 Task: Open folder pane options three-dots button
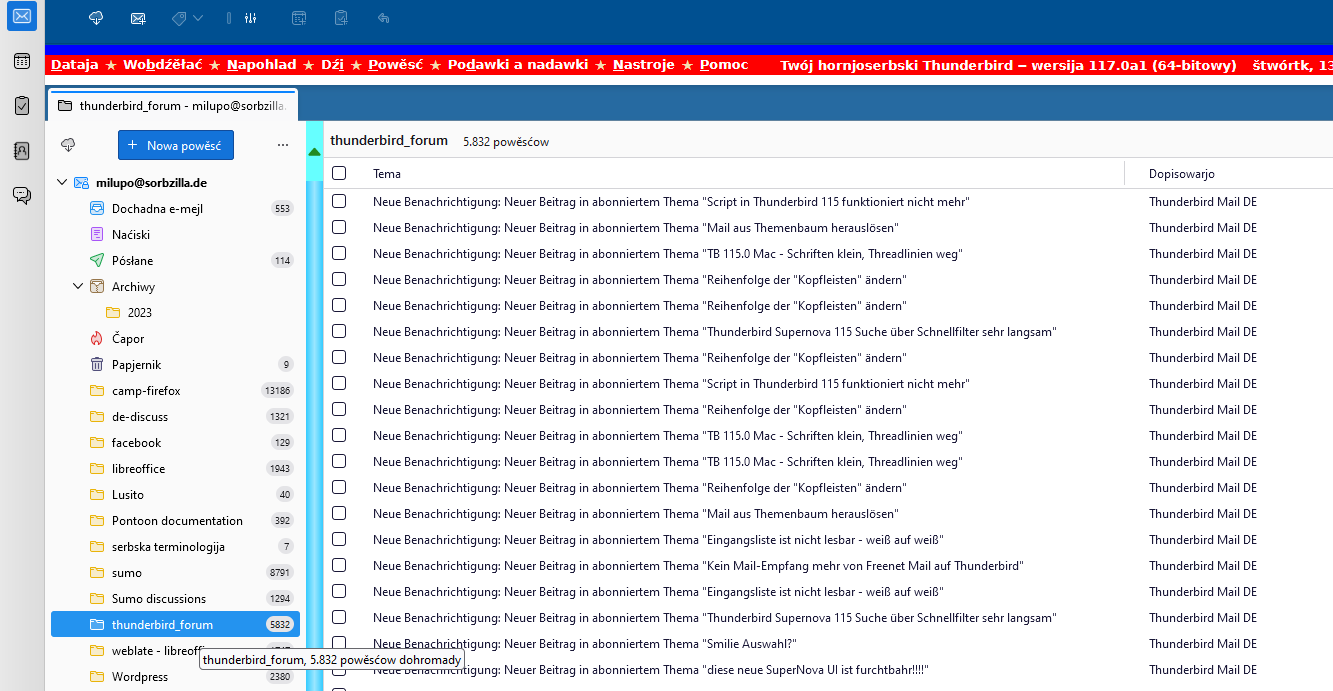(283, 145)
